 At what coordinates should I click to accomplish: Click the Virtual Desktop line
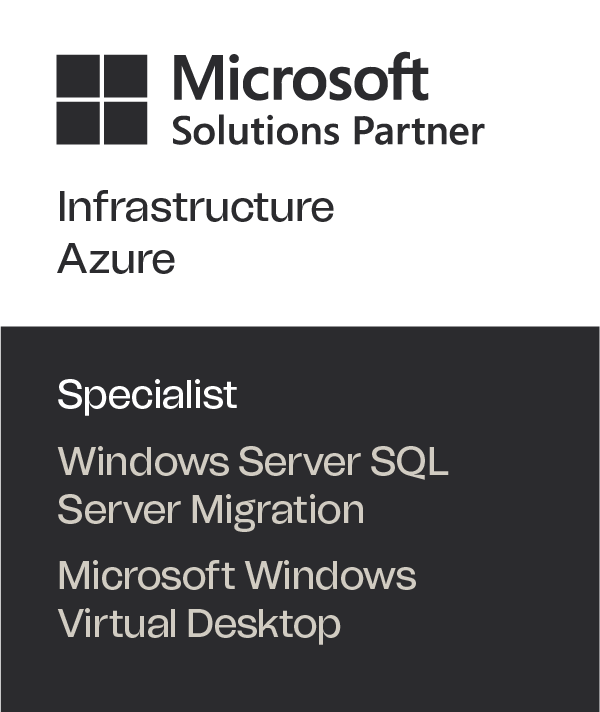(198, 623)
